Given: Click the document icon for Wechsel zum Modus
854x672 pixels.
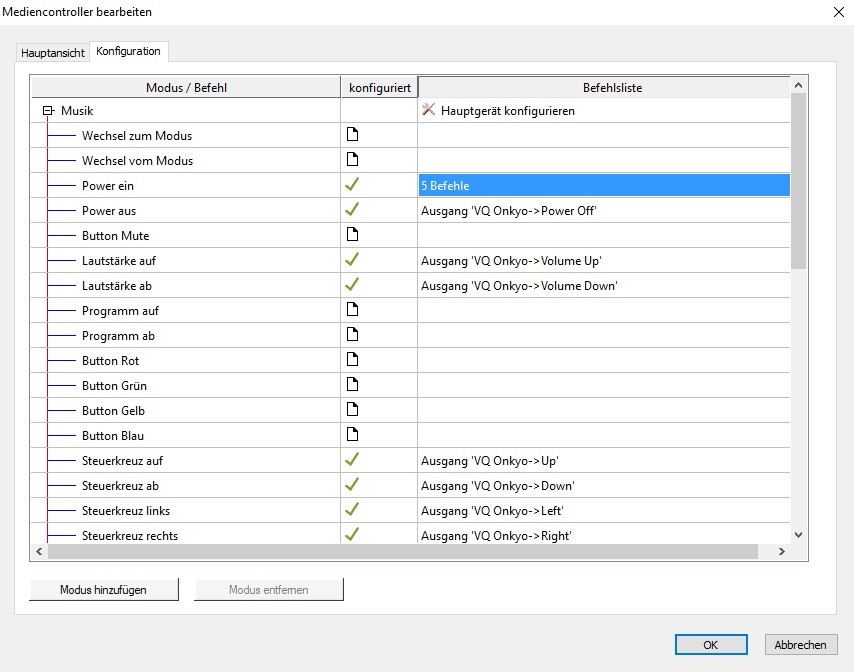Looking at the screenshot, I should (x=351, y=135).
